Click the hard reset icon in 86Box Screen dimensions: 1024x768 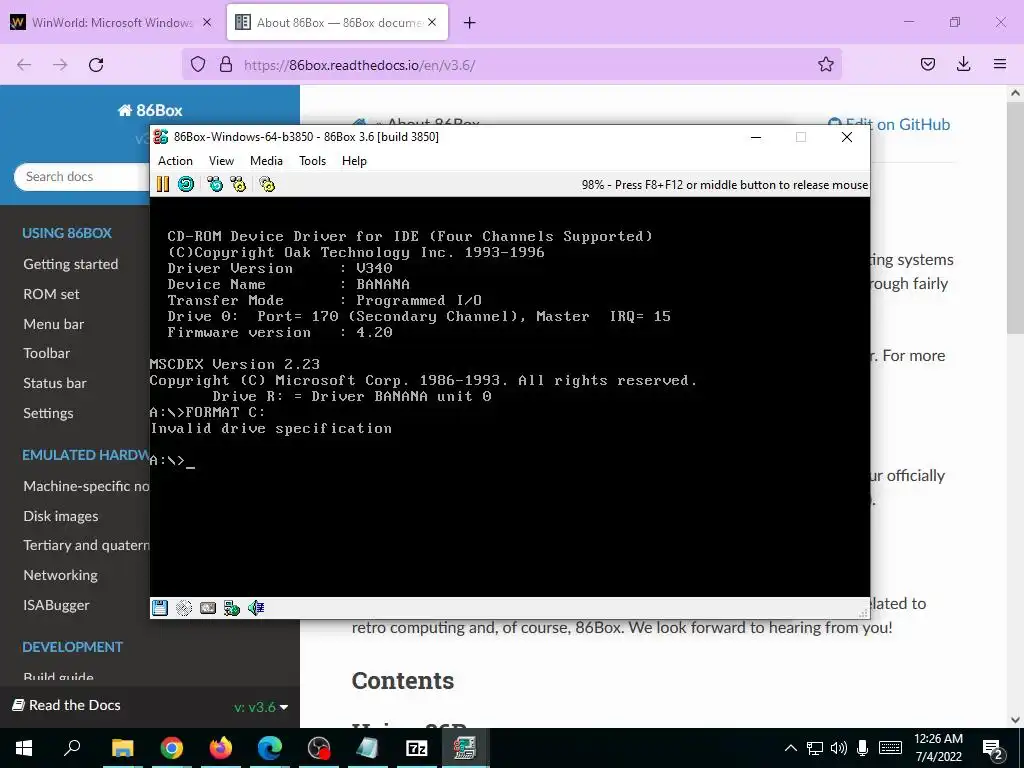tap(186, 184)
